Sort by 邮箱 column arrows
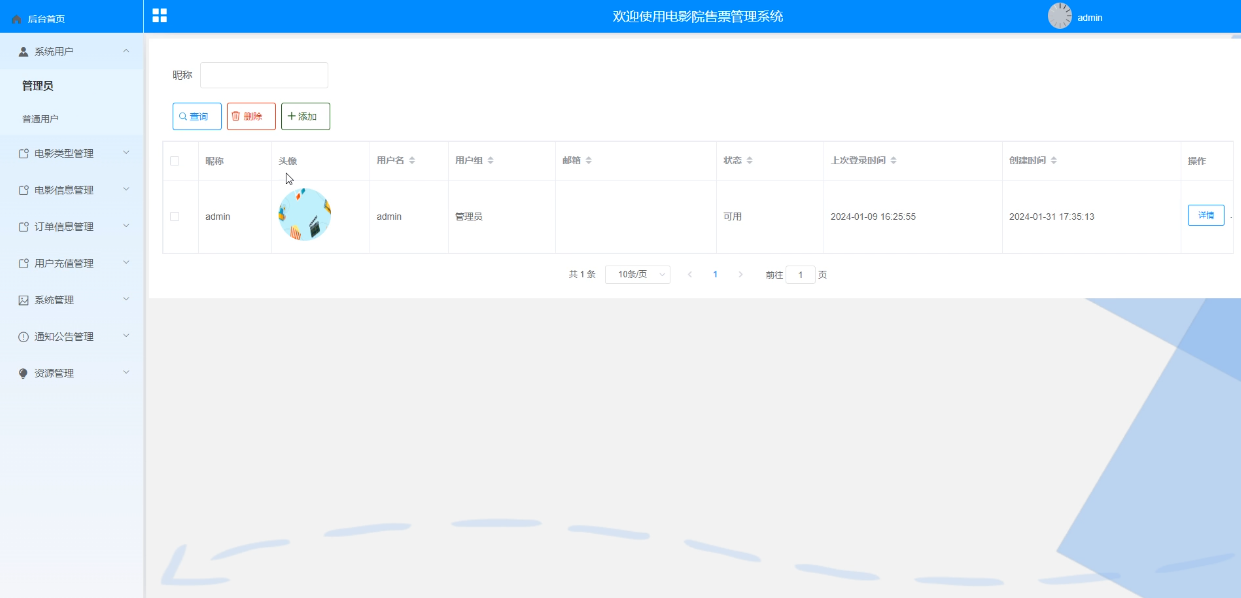This screenshot has width=1241, height=598. [x=588, y=160]
